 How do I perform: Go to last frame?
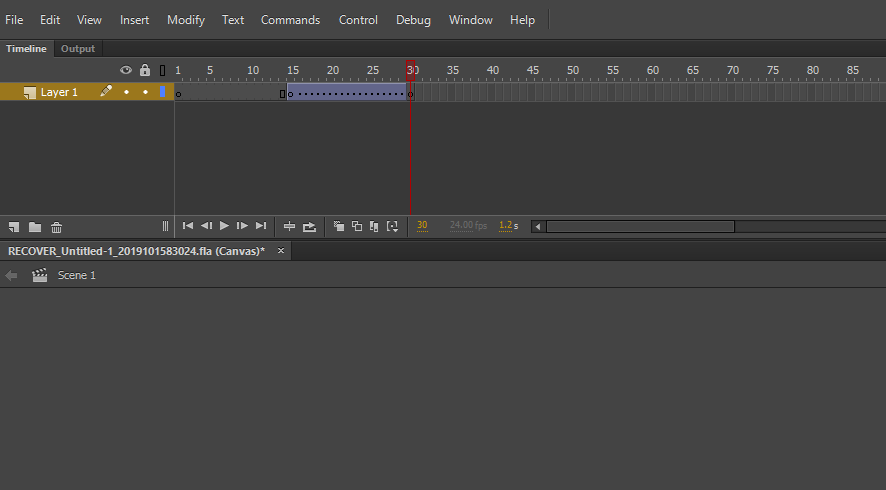click(x=260, y=226)
